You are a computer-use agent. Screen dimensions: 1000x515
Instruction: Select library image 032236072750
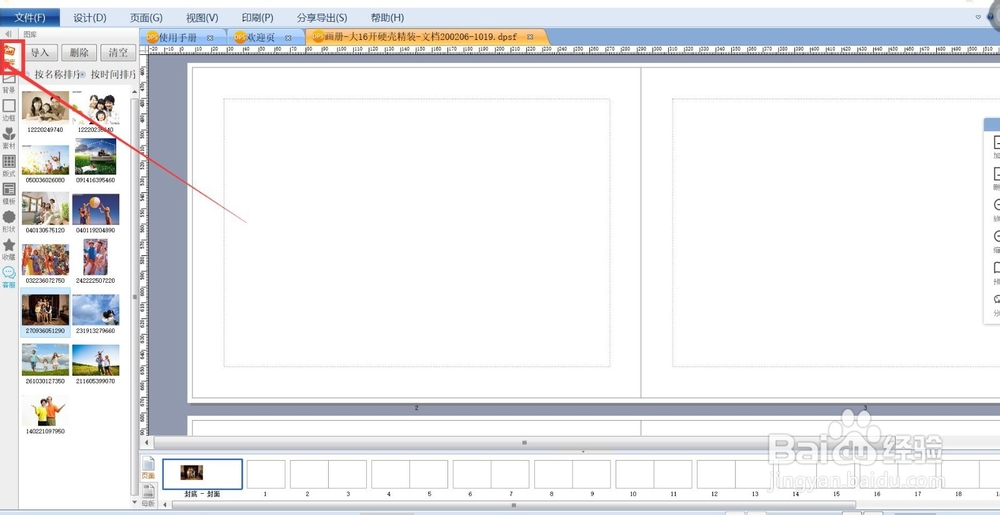tap(45, 263)
